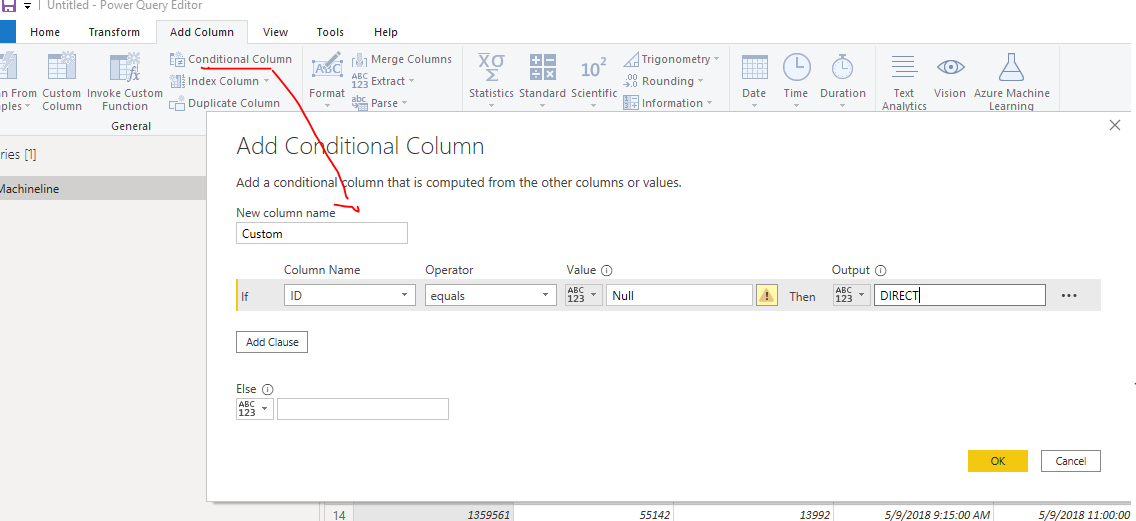Select row number 14 header
Image resolution: width=1136 pixels, height=521 pixels.
(x=338, y=514)
